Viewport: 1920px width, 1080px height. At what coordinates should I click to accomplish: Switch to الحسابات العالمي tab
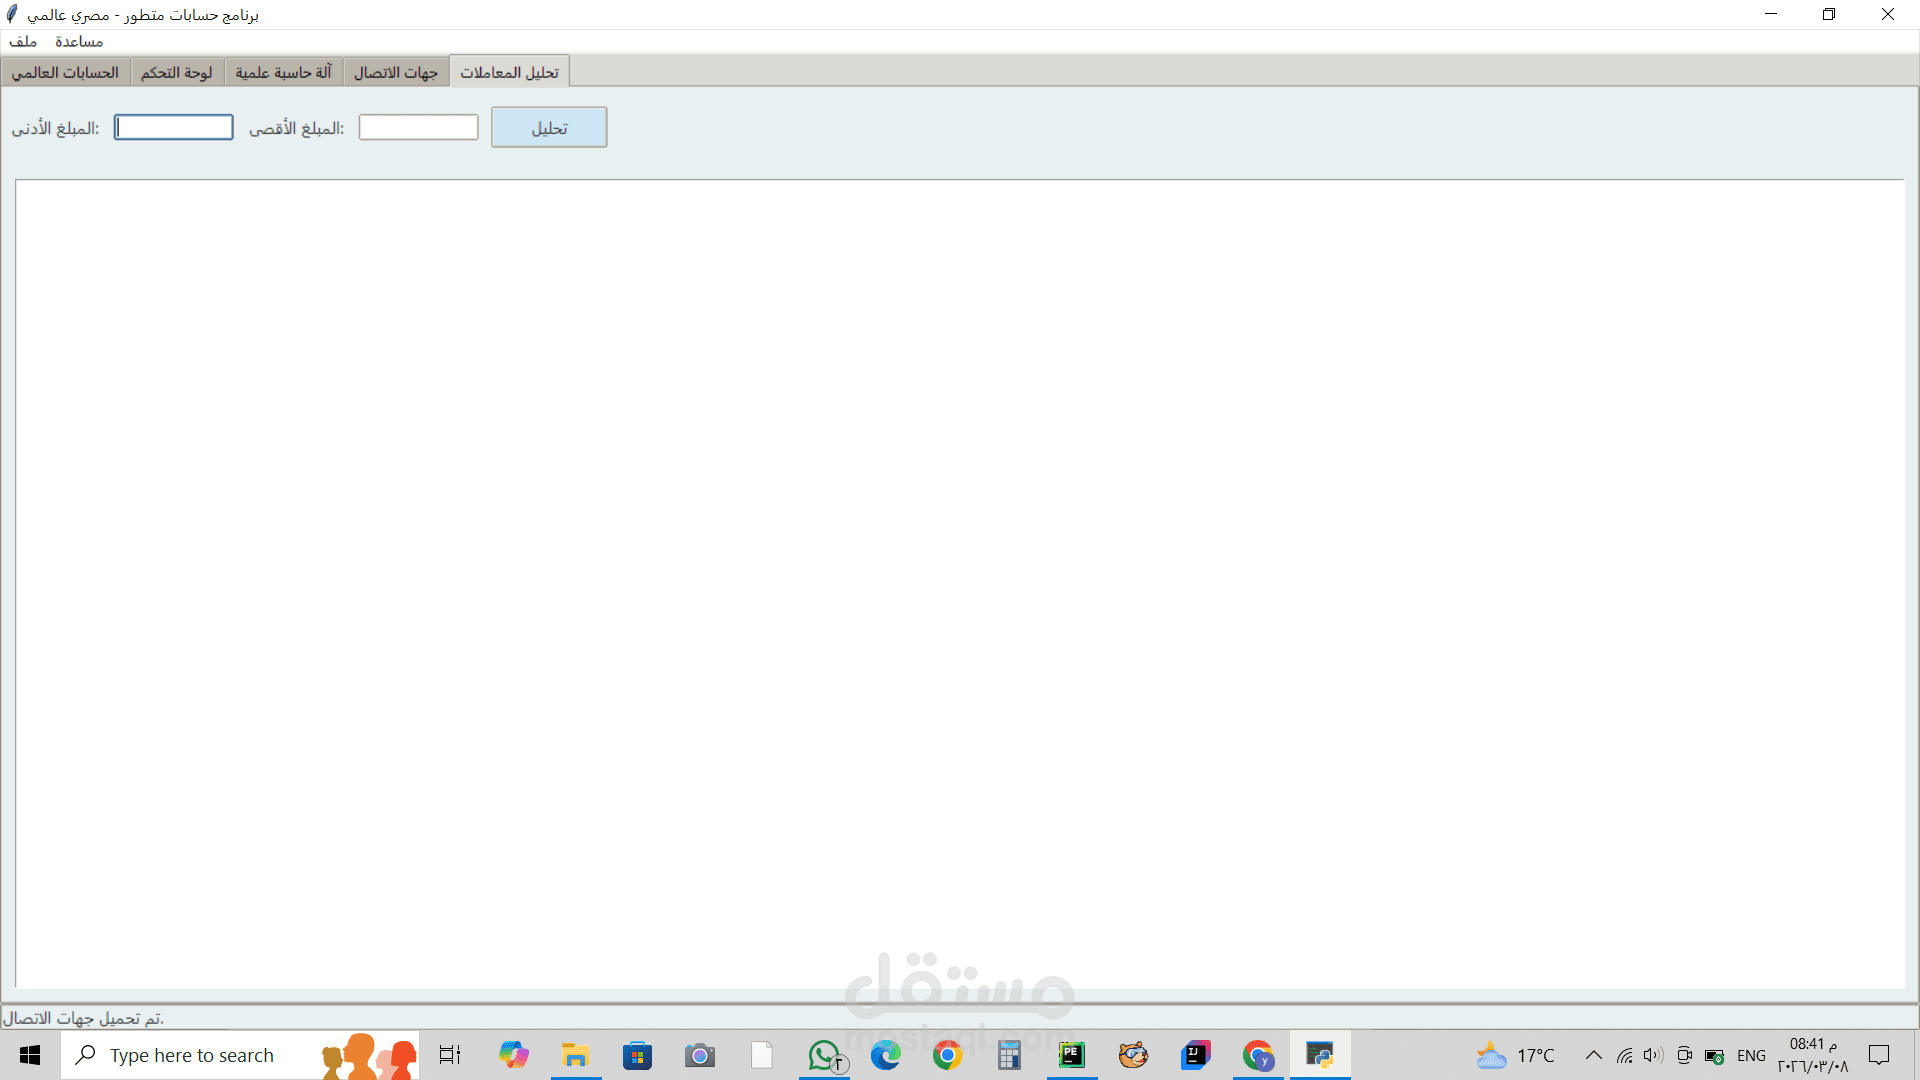point(65,73)
